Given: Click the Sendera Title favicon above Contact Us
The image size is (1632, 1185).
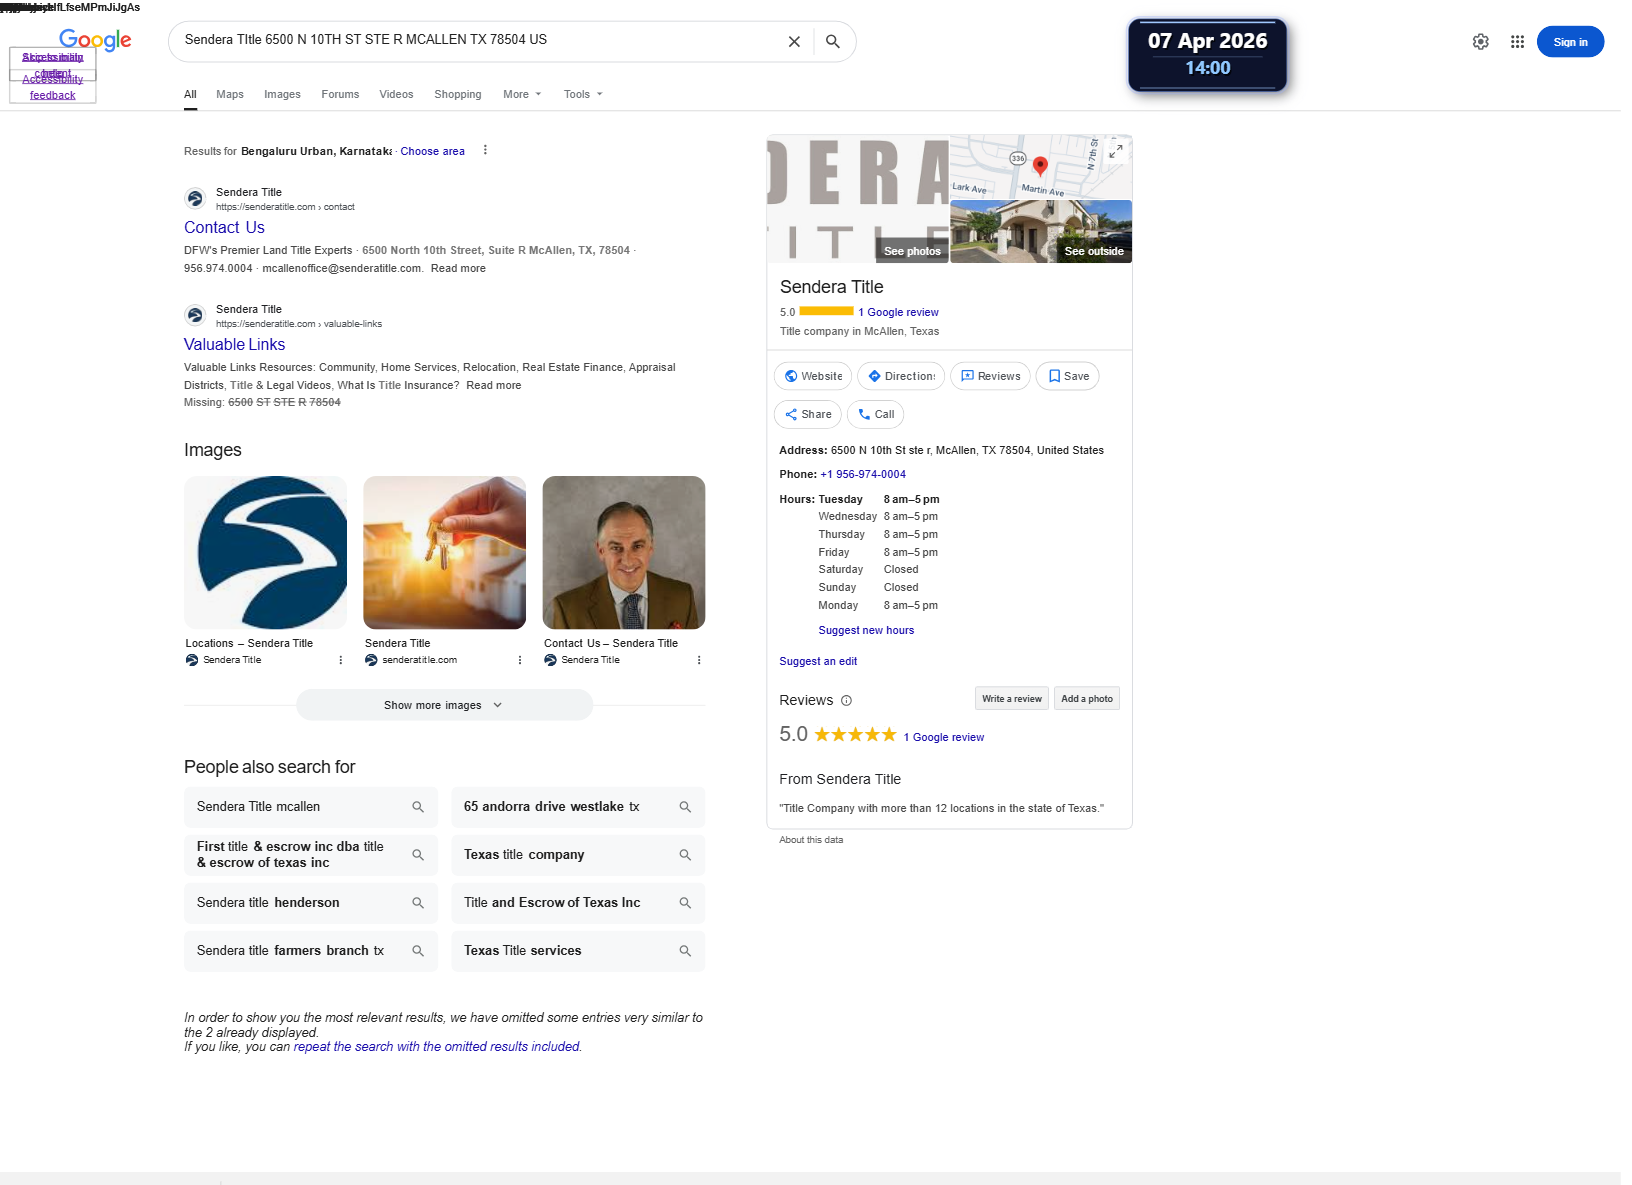Looking at the screenshot, I should 195,199.
